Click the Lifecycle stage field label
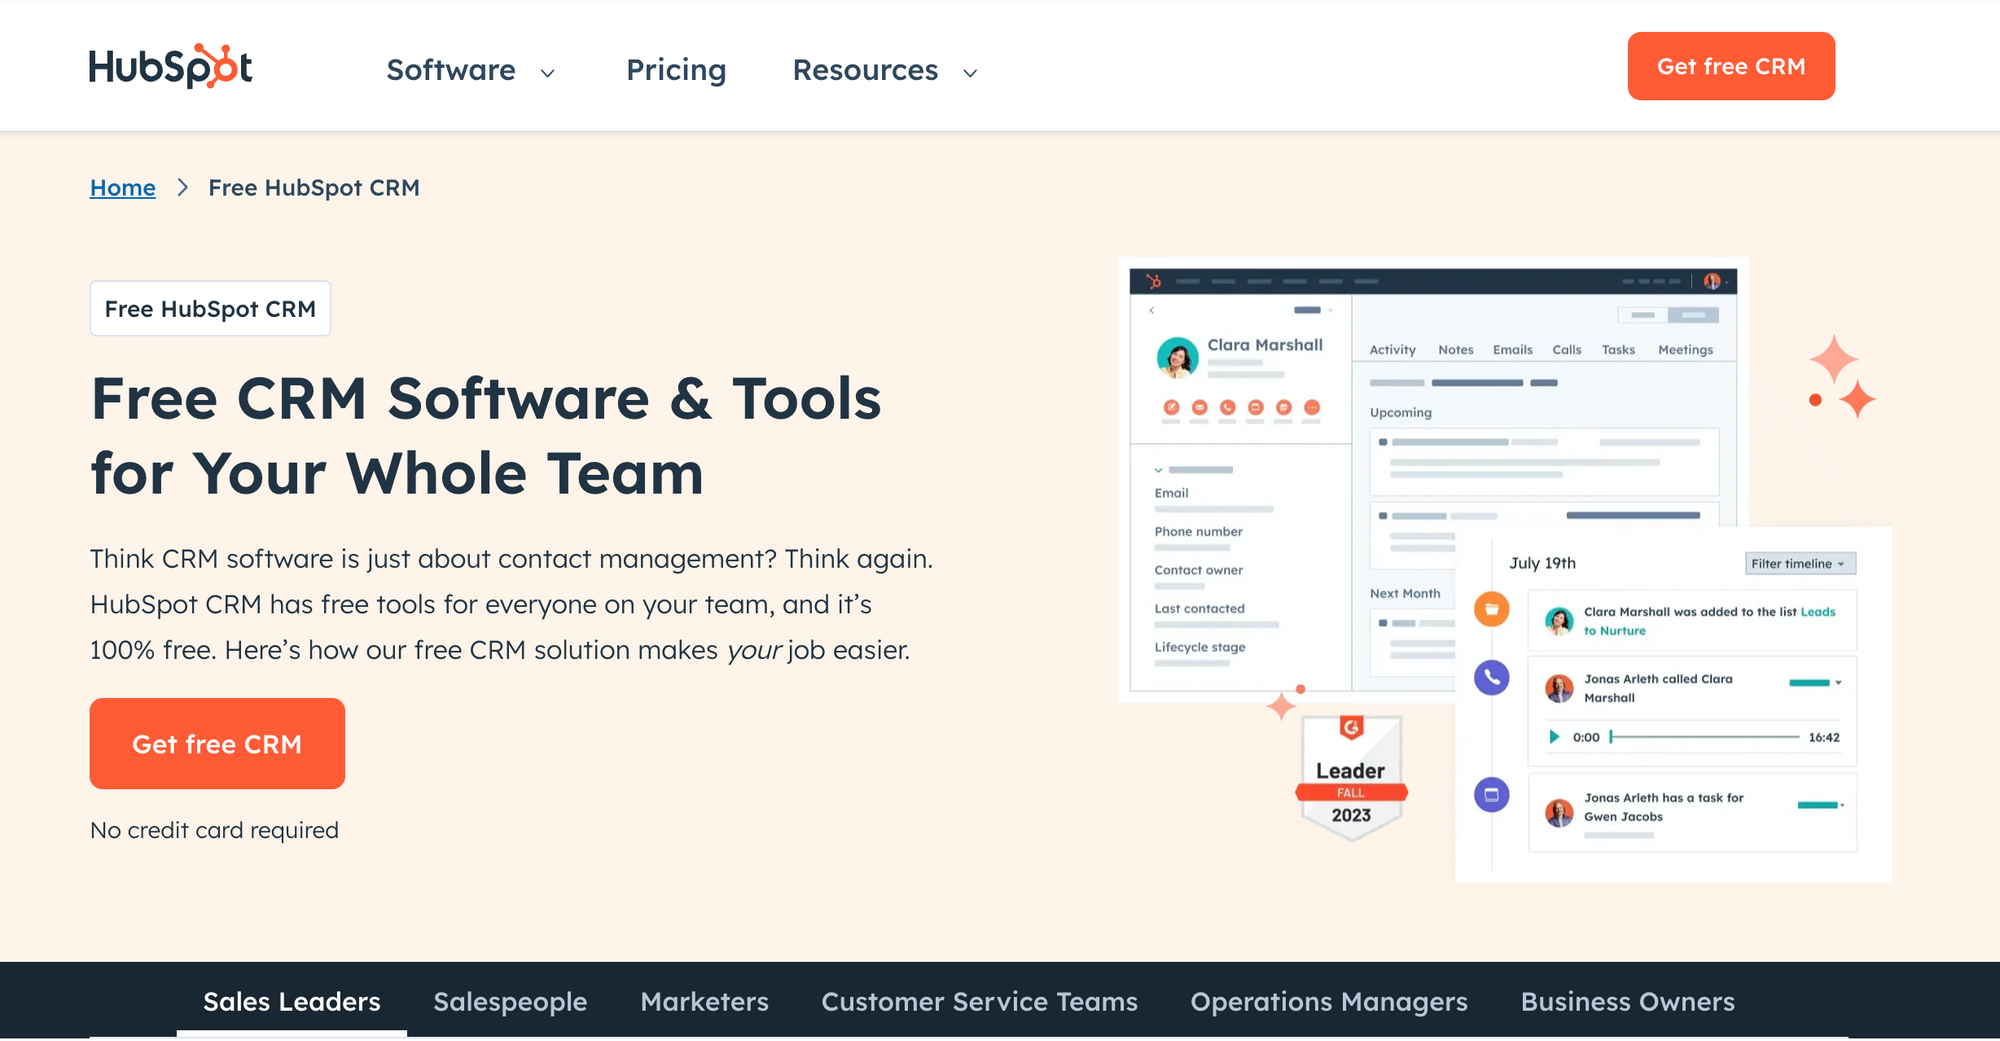 pyautogui.click(x=1200, y=647)
